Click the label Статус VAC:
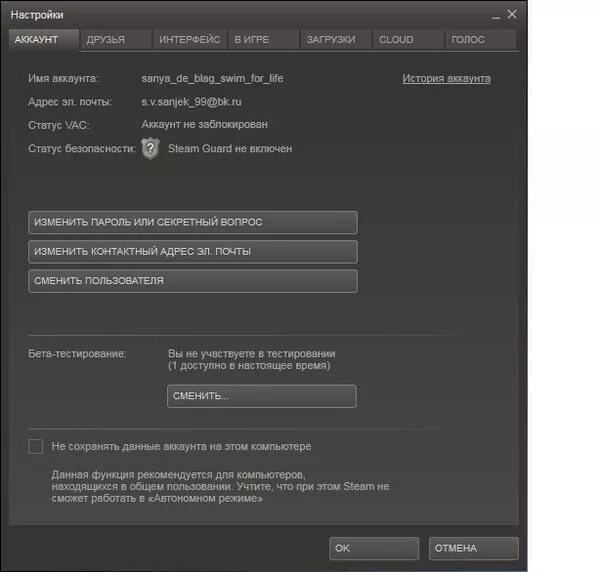This screenshot has height=572, width=600. tap(59, 125)
